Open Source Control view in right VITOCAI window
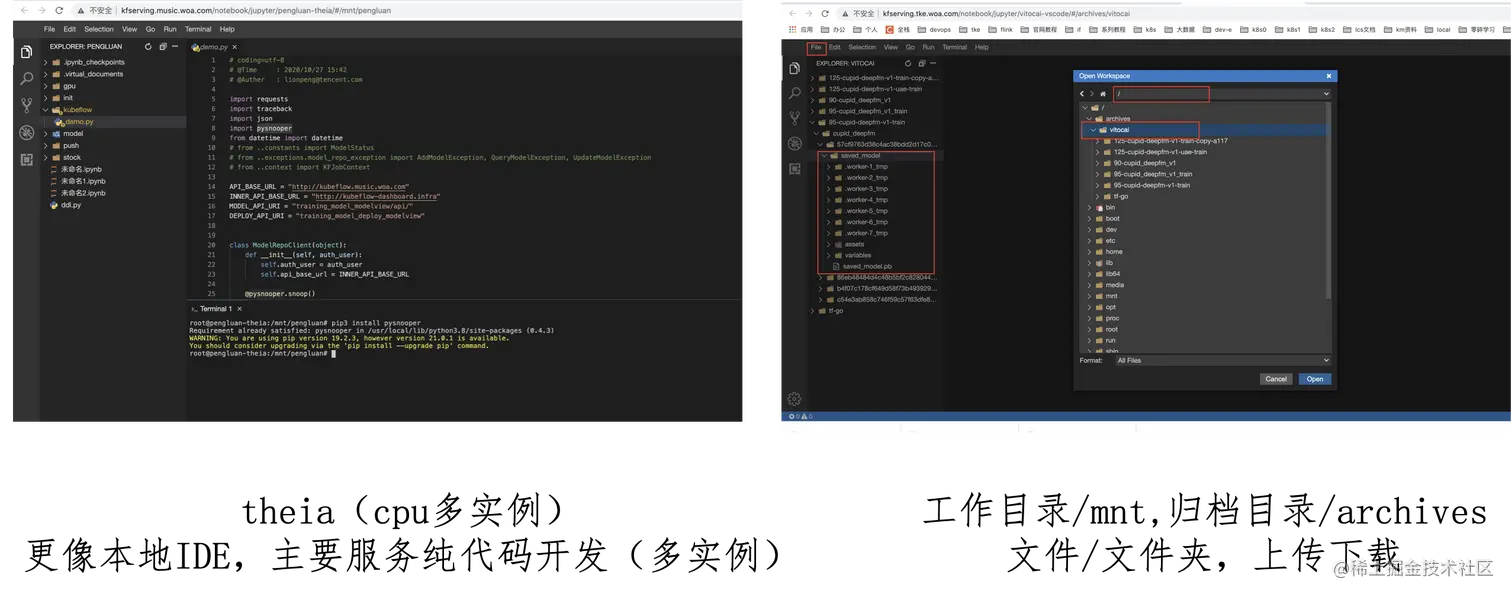The image size is (1512, 597). click(x=794, y=118)
